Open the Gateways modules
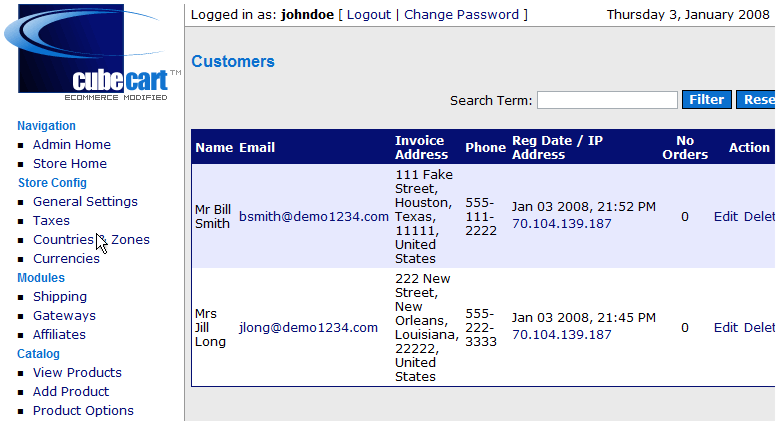 64,316
